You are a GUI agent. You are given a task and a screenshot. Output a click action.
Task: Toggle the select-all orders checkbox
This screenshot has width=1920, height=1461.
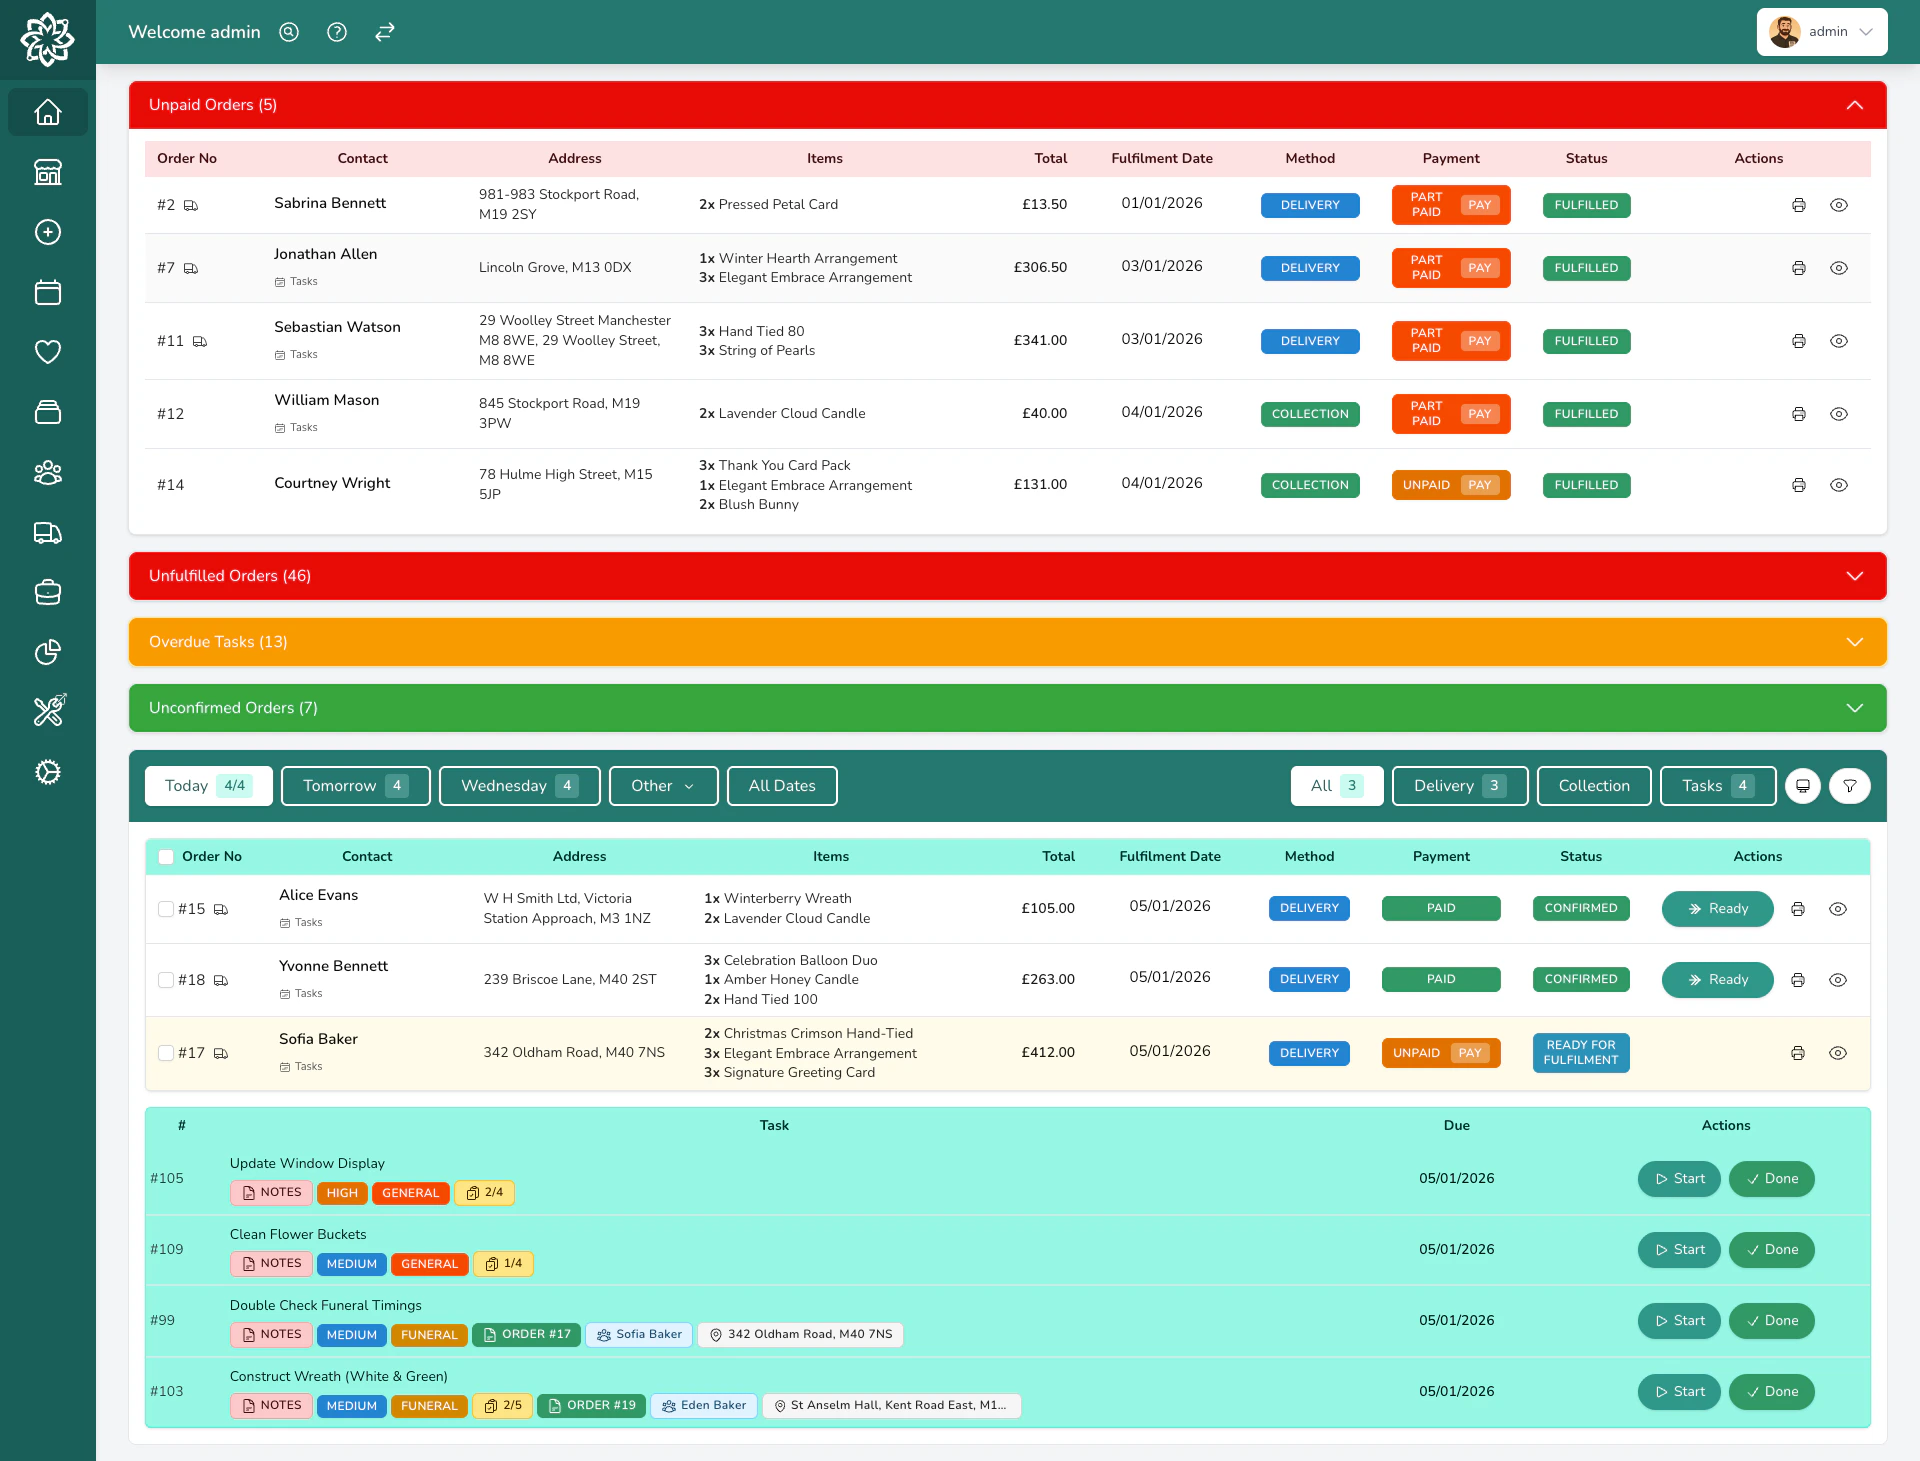pos(166,856)
